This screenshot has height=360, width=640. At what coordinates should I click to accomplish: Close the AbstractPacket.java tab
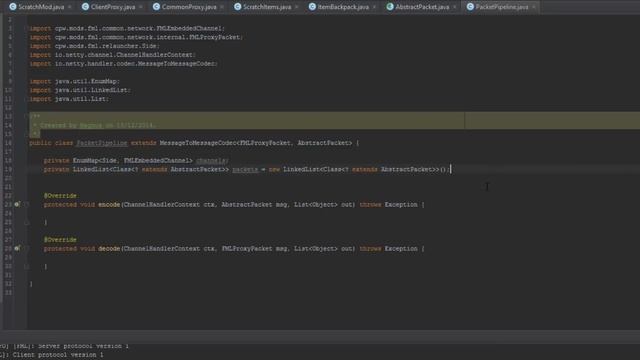tap(455, 7)
